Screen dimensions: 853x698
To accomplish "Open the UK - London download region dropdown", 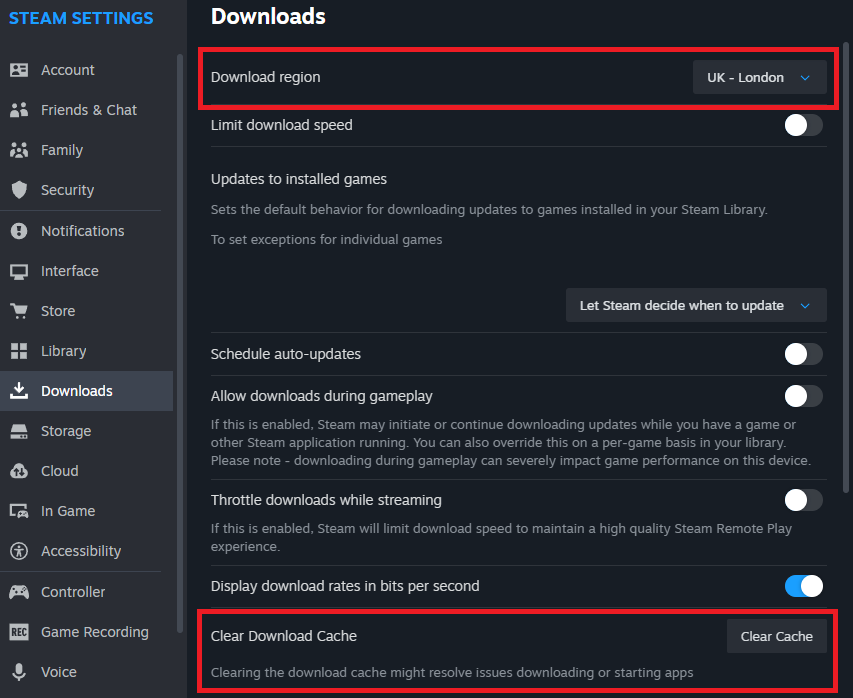I will [x=759, y=77].
